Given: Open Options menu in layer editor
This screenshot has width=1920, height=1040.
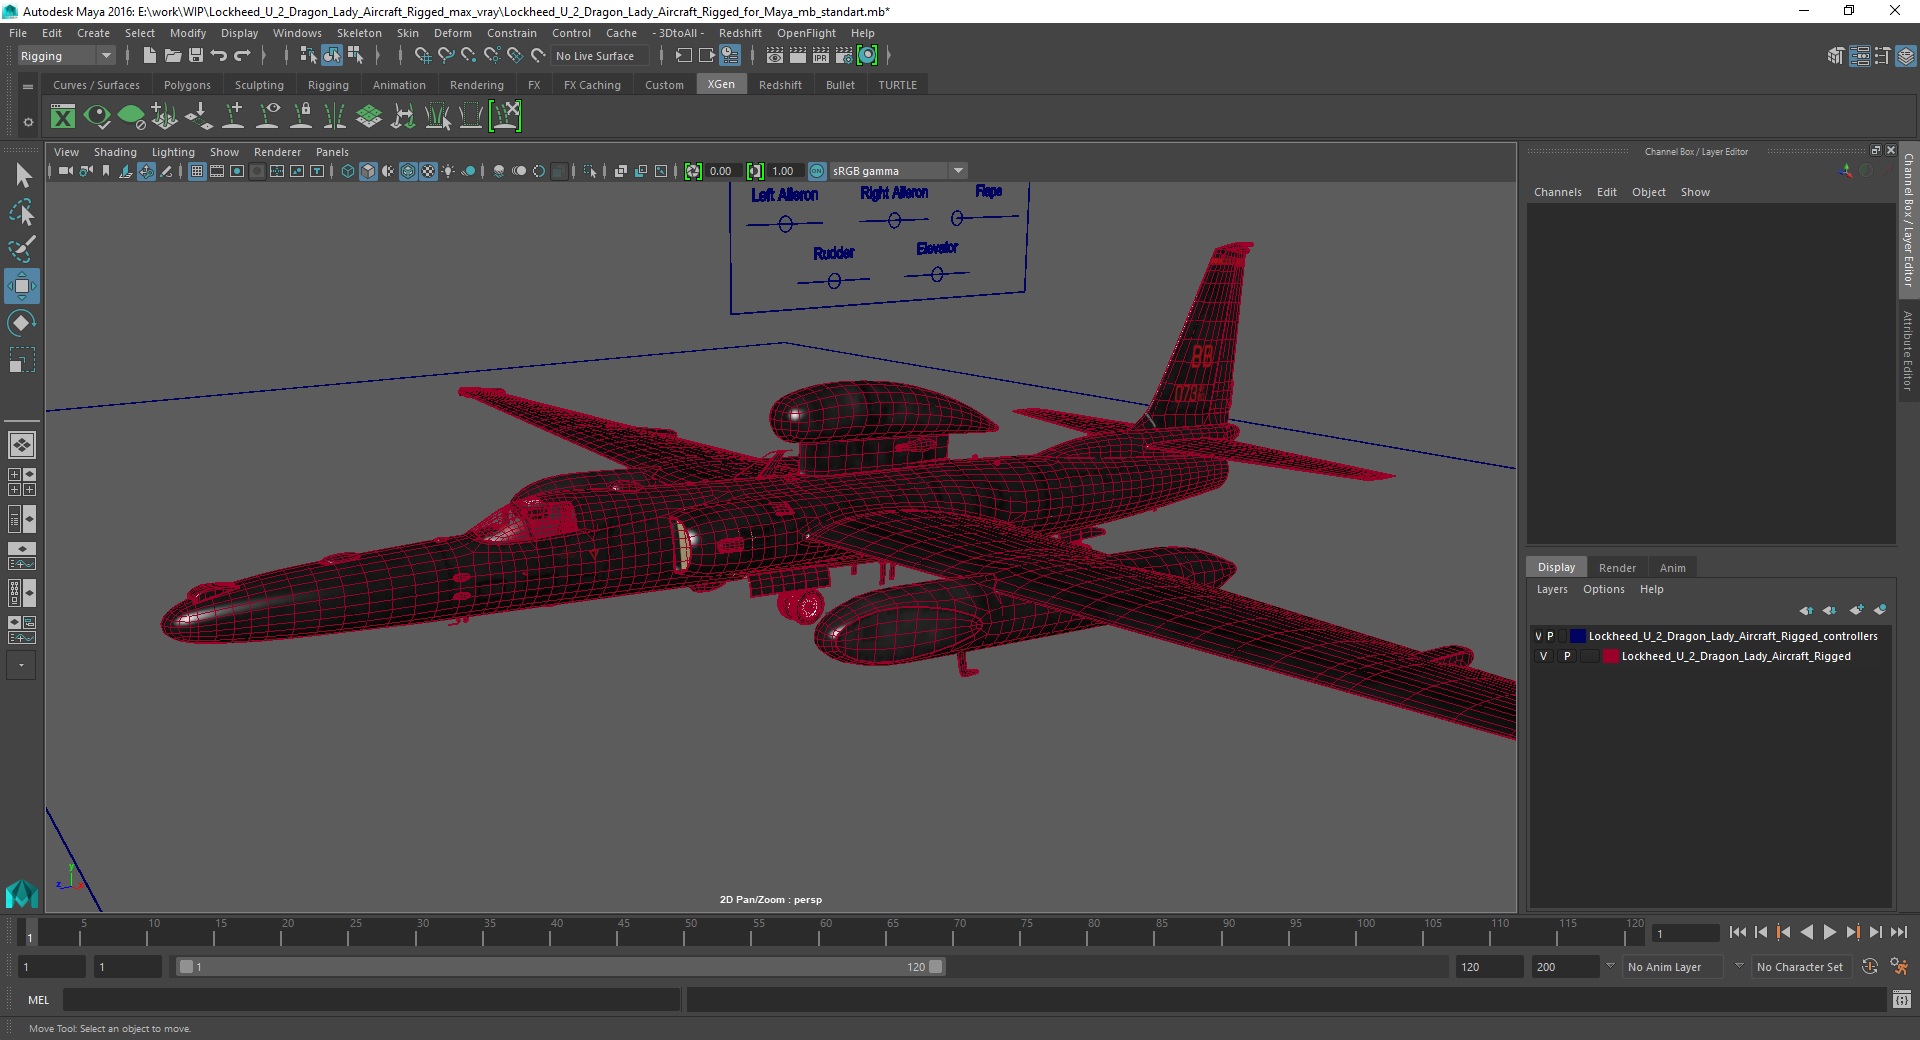Looking at the screenshot, I should pos(1603,589).
